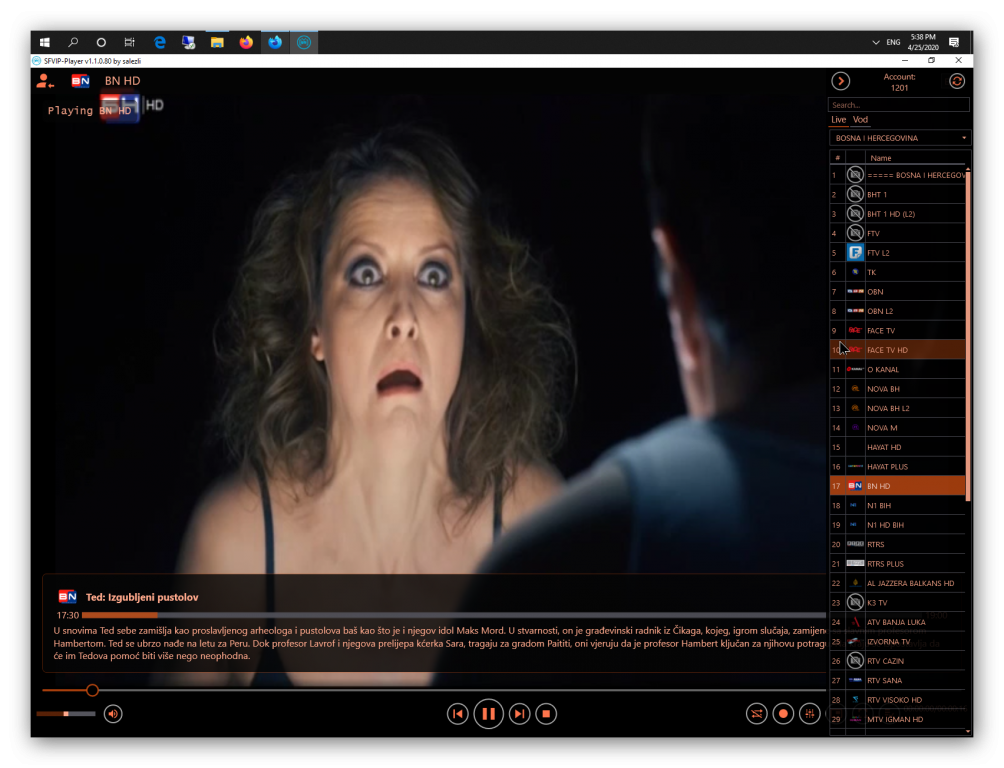
Task: Select channel RTV VISOKO HD
Action: (897, 699)
